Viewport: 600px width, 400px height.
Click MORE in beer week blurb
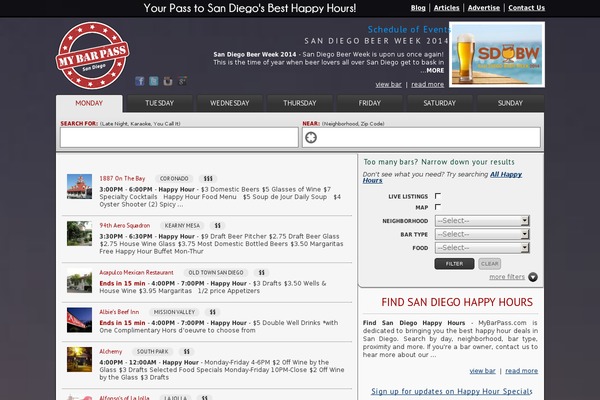pos(435,70)
